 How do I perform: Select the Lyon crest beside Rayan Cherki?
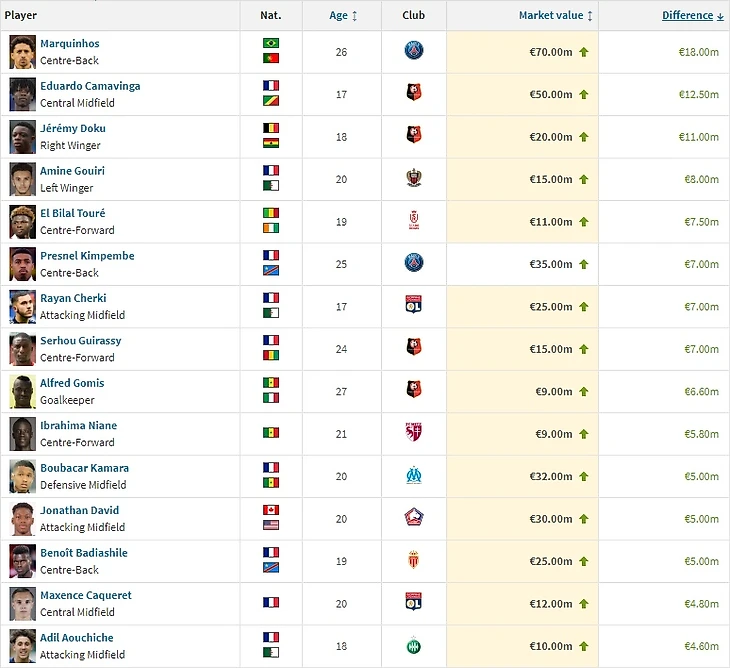(414, 306)
